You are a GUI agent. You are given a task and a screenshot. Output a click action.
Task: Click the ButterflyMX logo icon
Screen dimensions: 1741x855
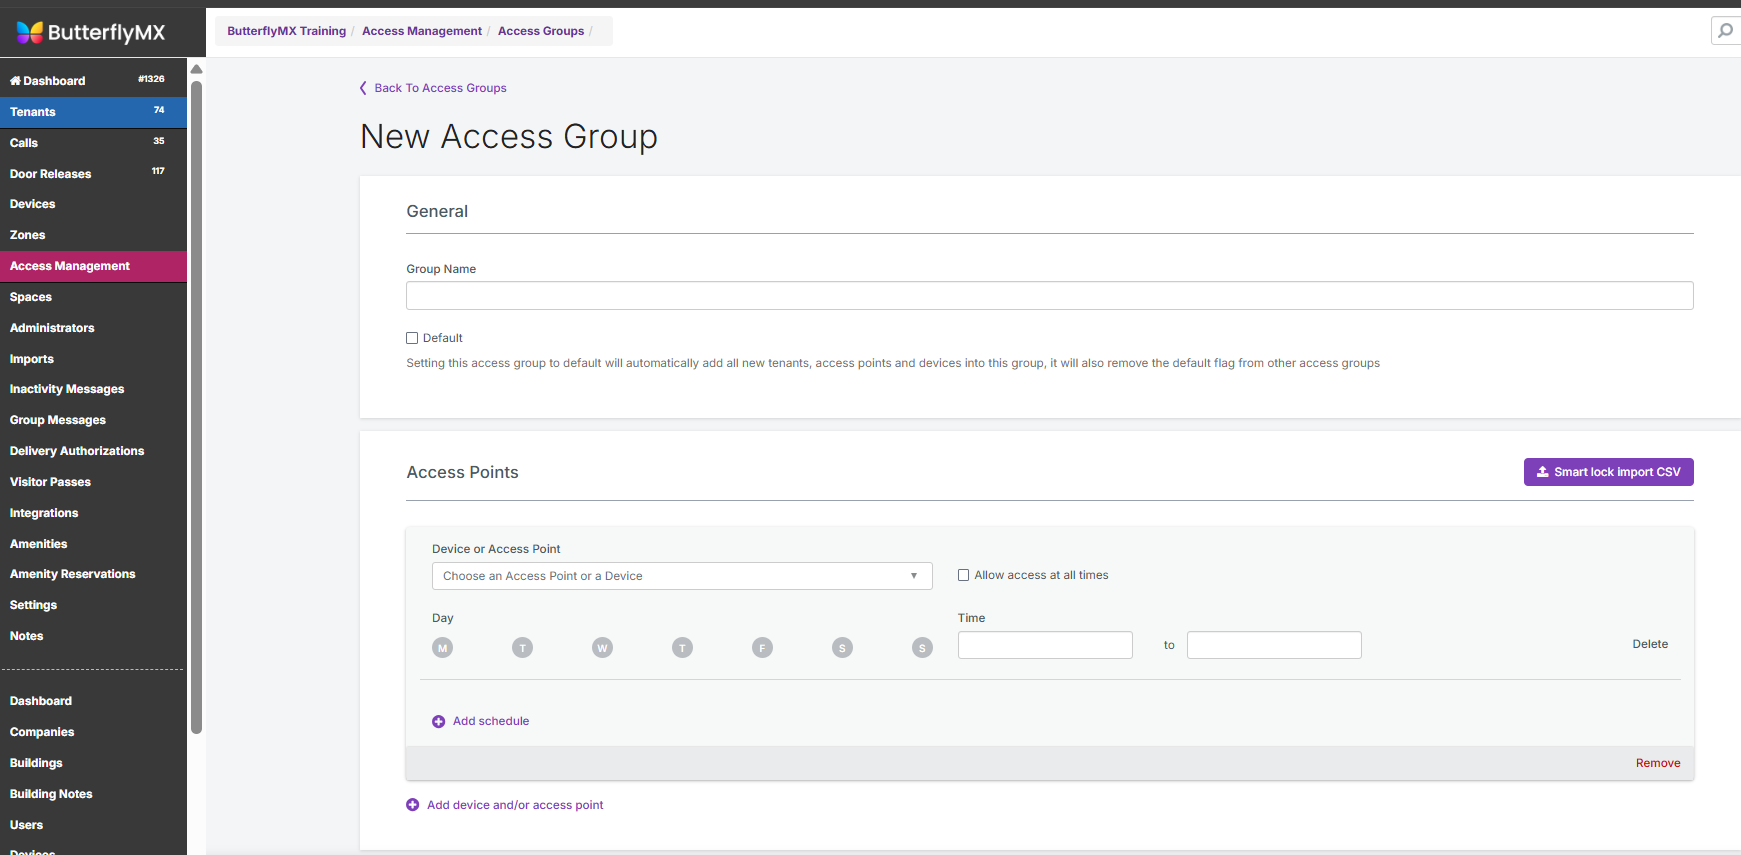(x=30, y=32)
